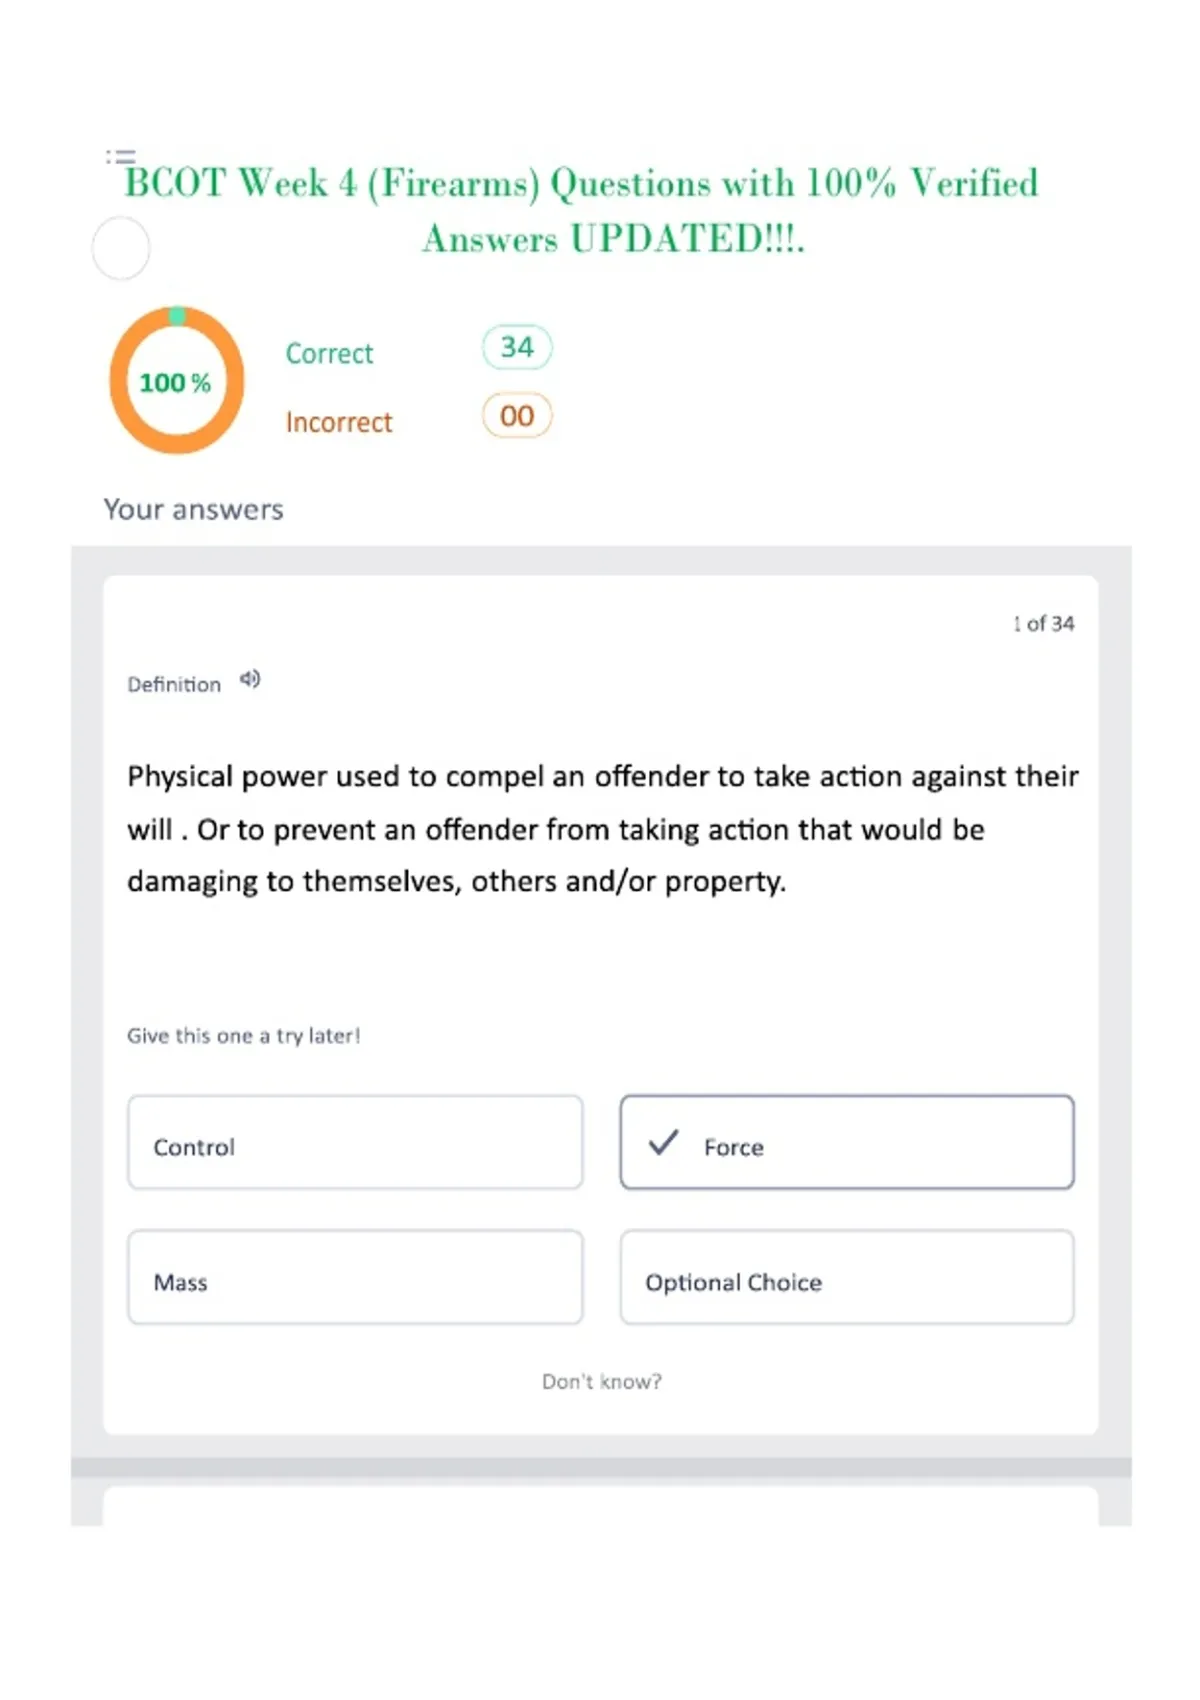Click the question text about physical power

(x=603, y=829)
